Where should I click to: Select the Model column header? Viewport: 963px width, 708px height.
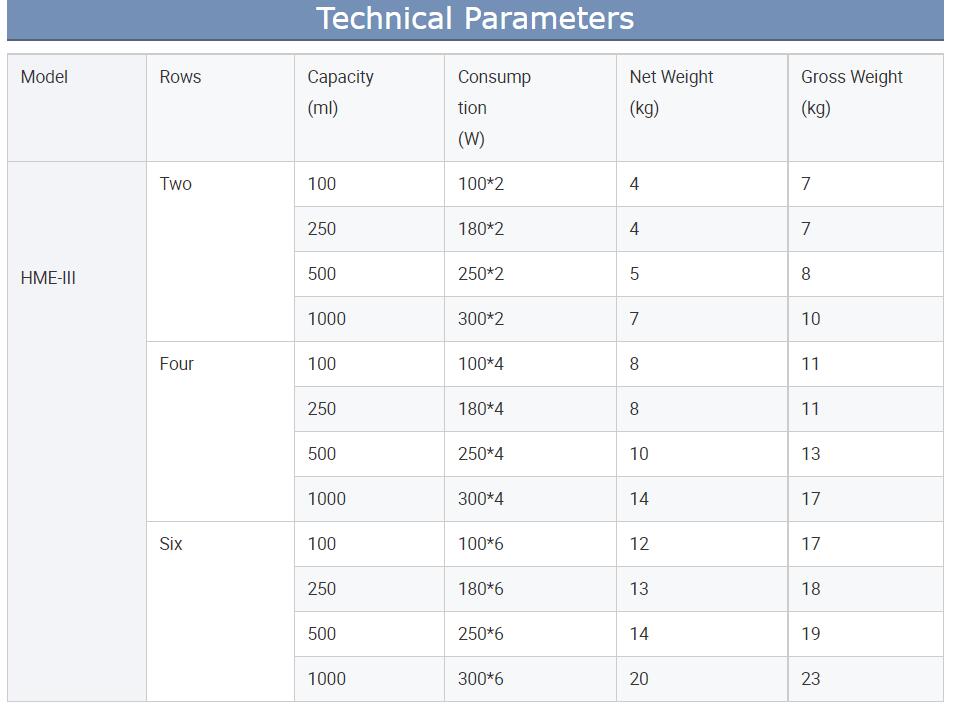click(45, 77)
